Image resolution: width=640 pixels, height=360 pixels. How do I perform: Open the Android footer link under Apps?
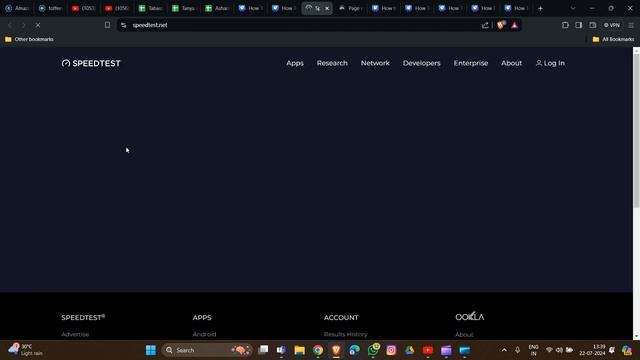tap(204, 334)
